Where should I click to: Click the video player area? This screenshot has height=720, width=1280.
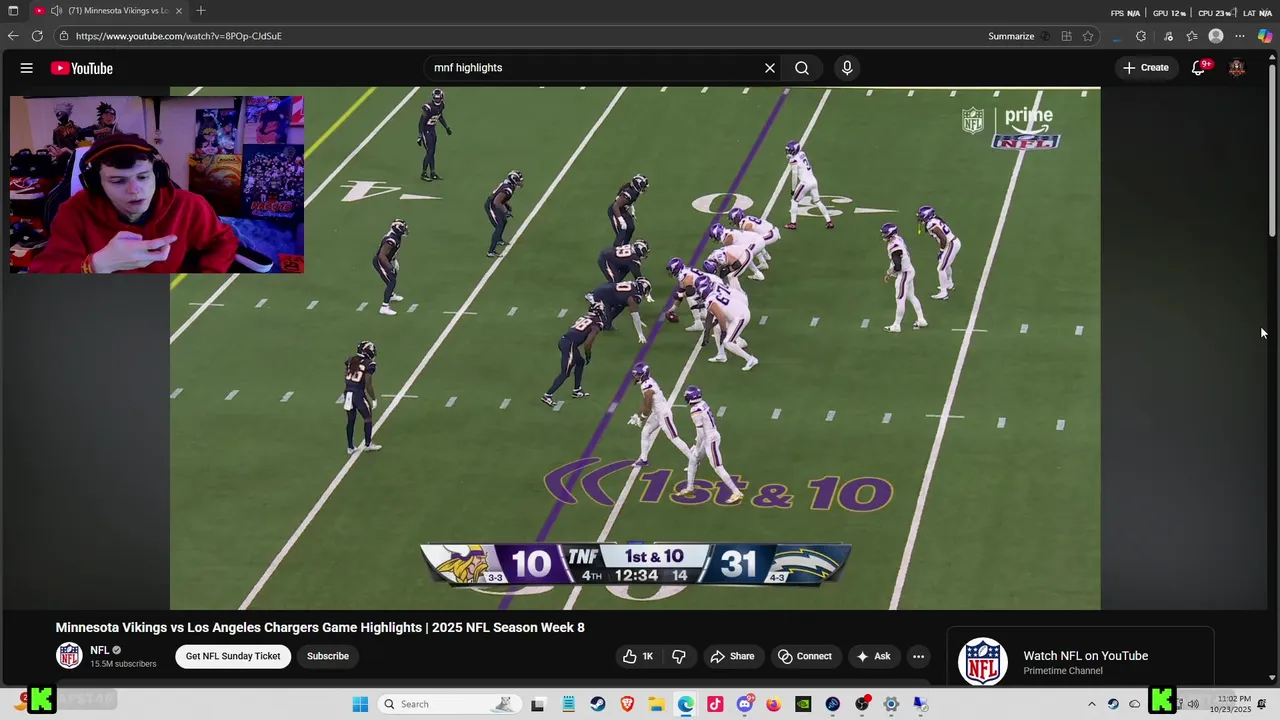click(x=635, y=348)
